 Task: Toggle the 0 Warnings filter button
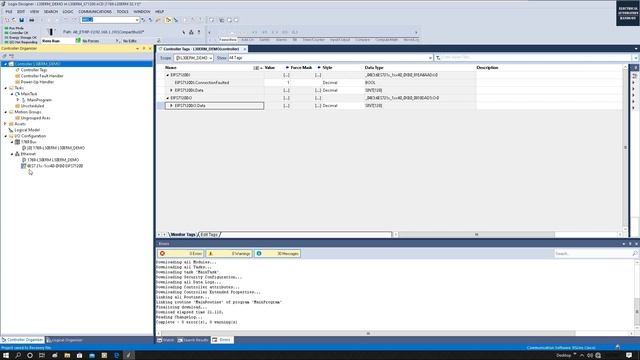[229, 253]
